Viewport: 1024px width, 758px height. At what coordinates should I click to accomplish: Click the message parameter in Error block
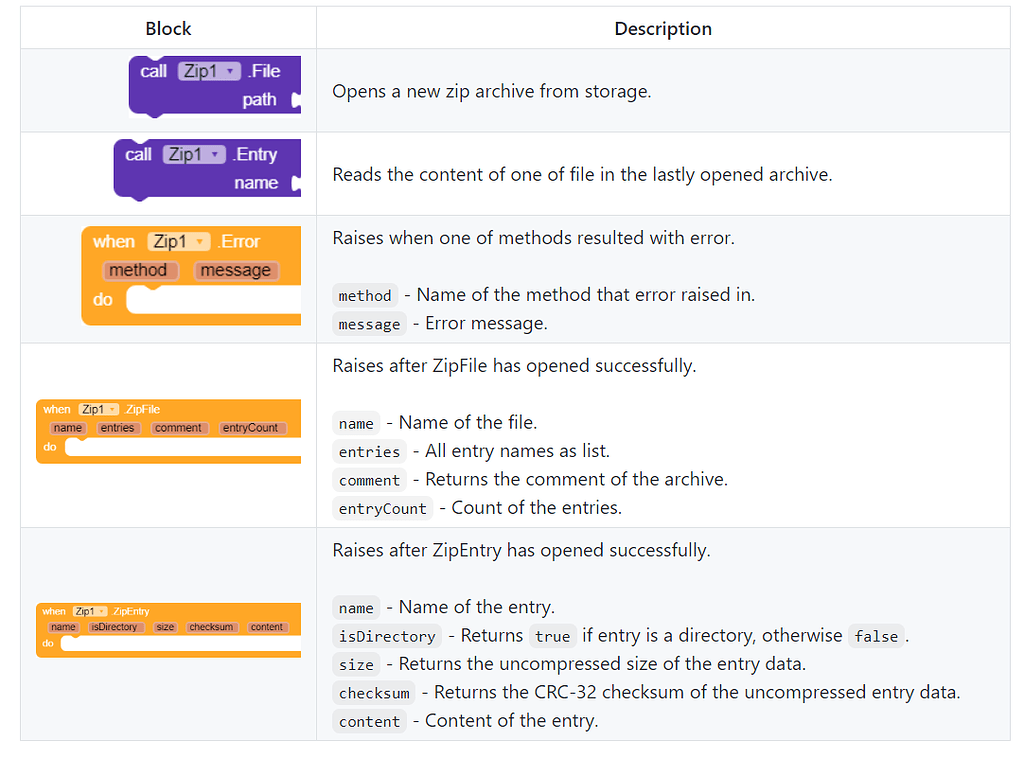tap(236, 270)
